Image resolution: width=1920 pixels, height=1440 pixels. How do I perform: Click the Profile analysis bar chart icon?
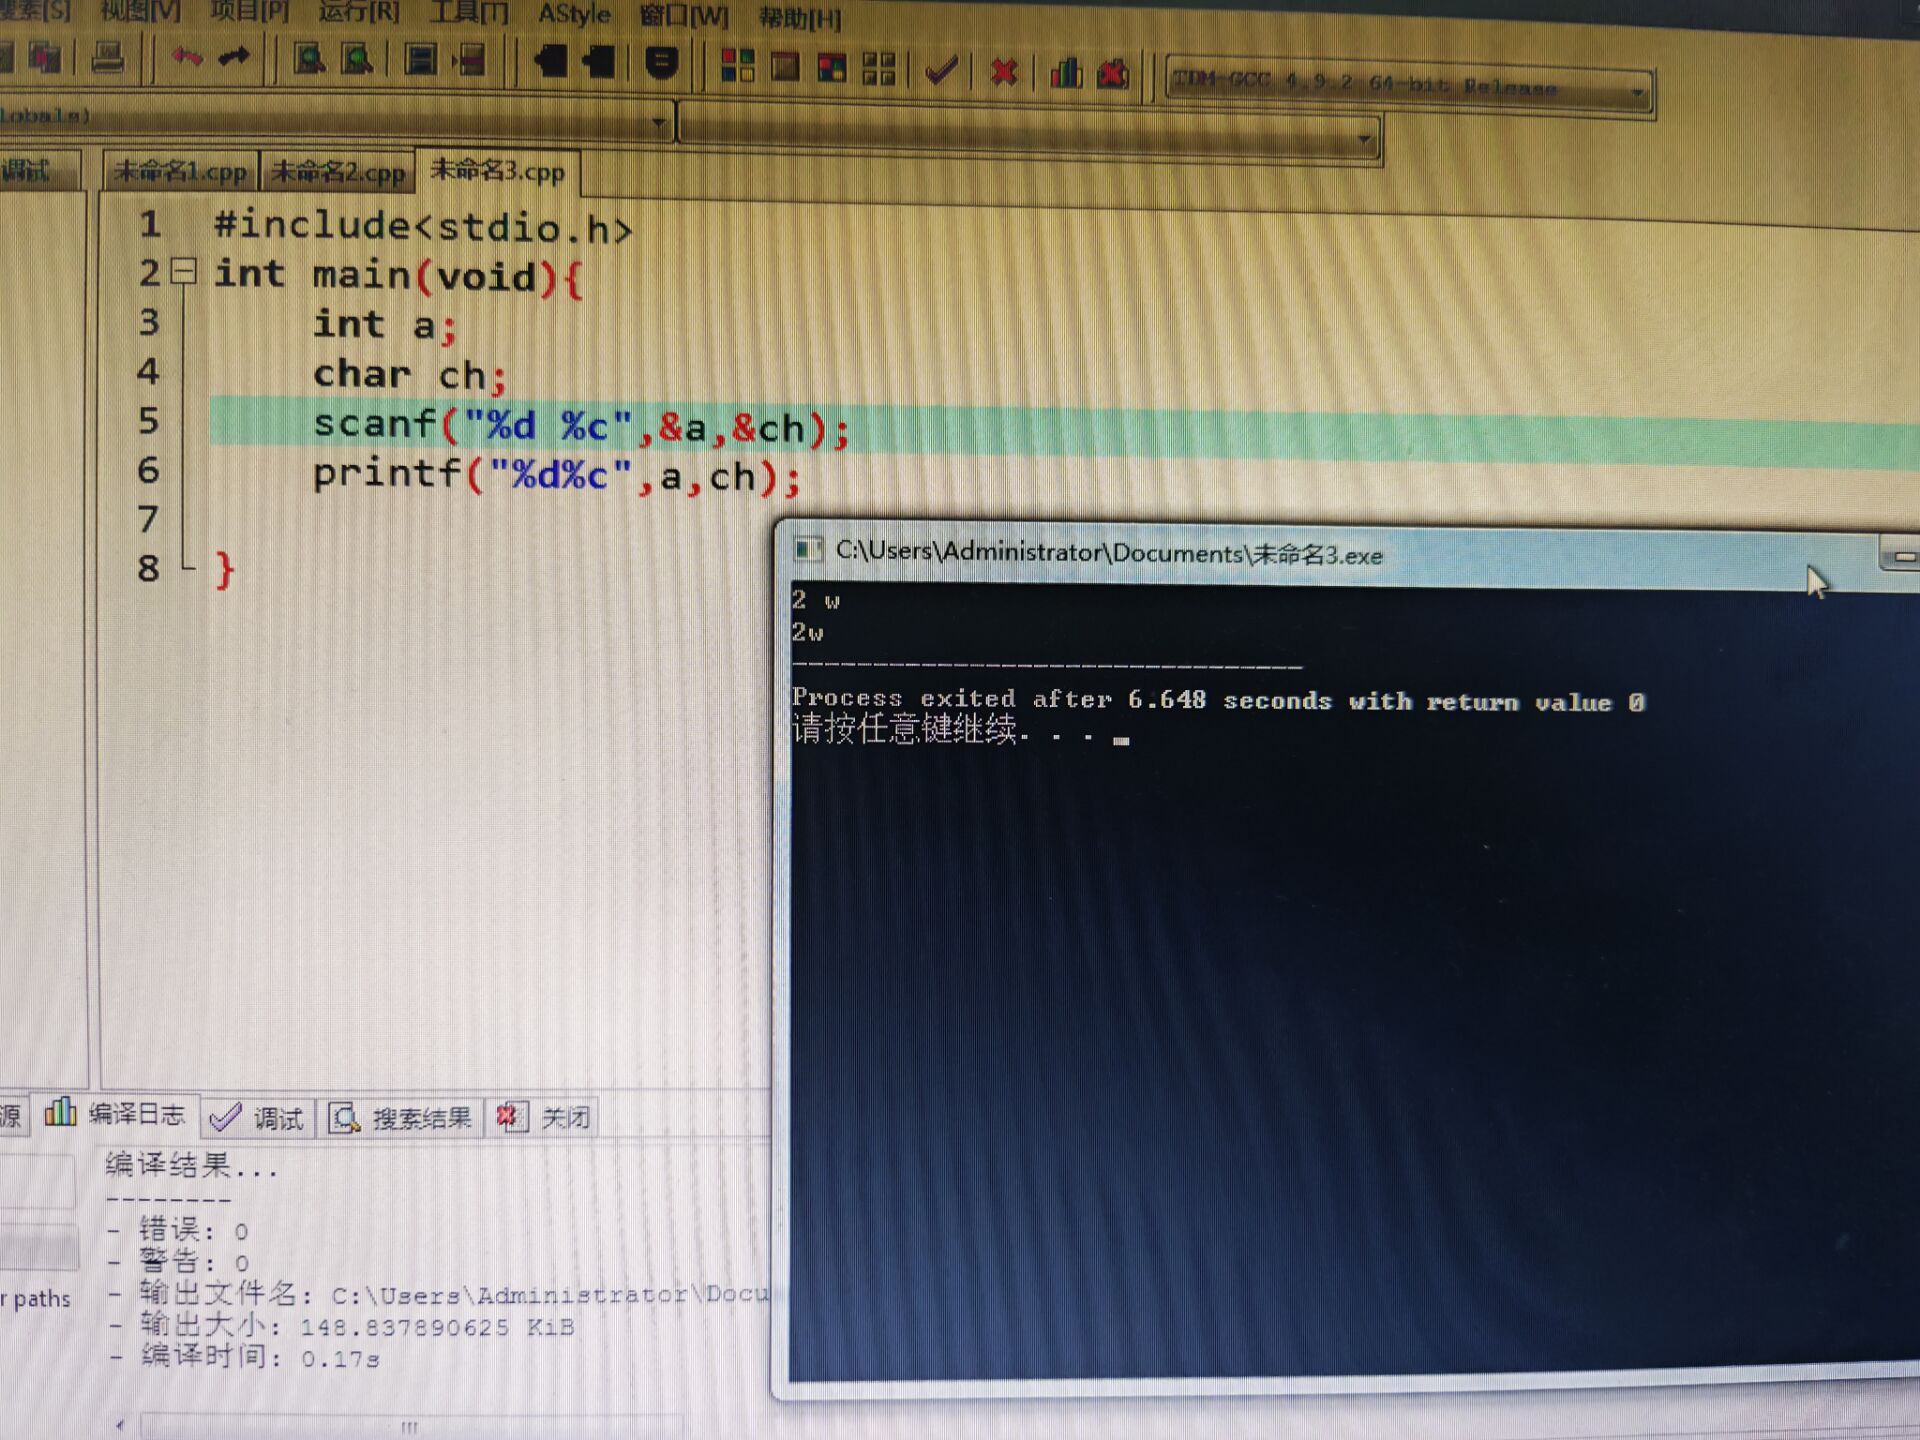tap(1066, 73)
